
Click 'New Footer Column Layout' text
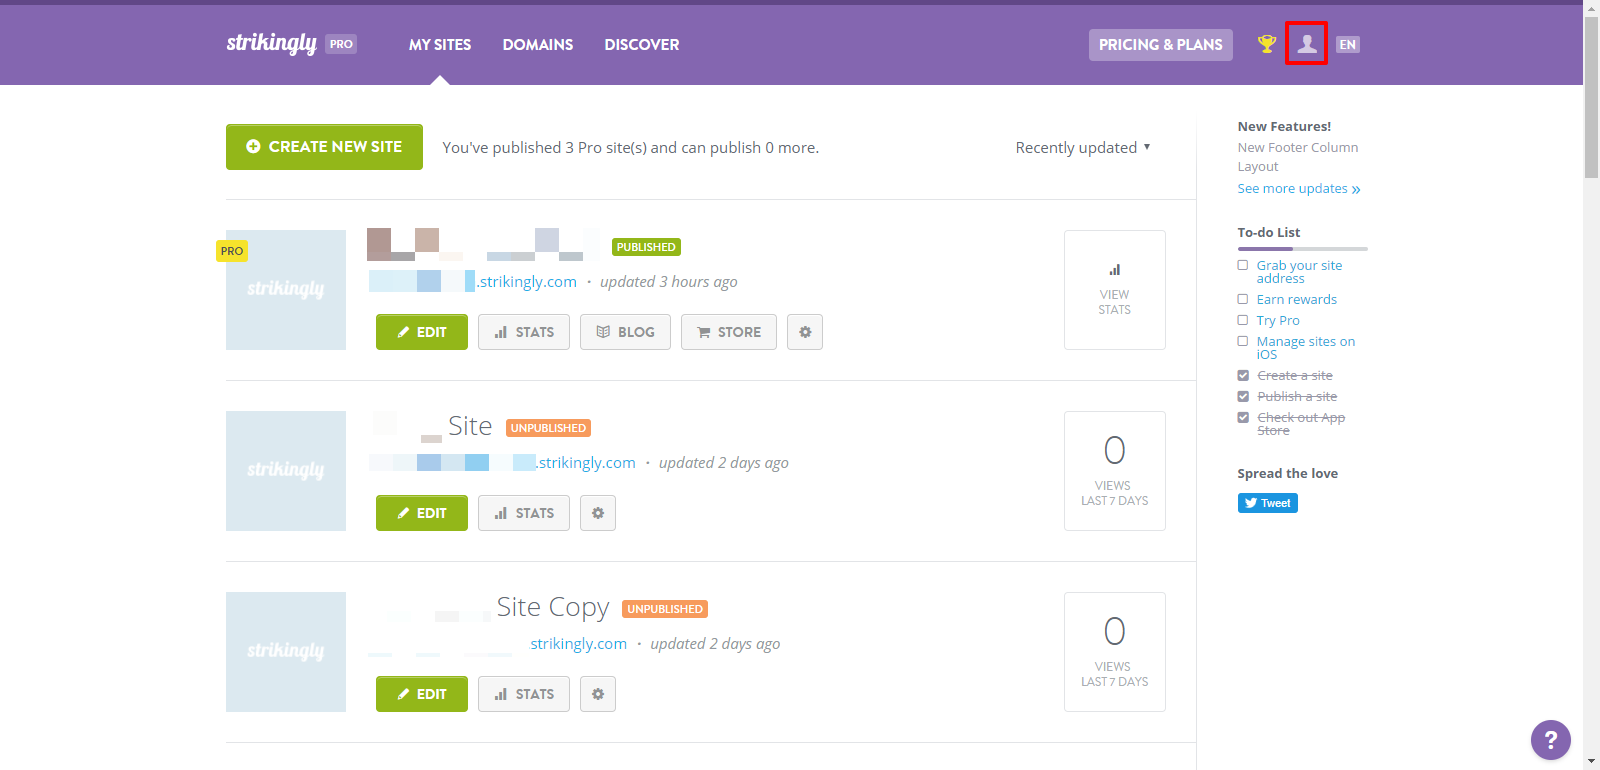1298,157
